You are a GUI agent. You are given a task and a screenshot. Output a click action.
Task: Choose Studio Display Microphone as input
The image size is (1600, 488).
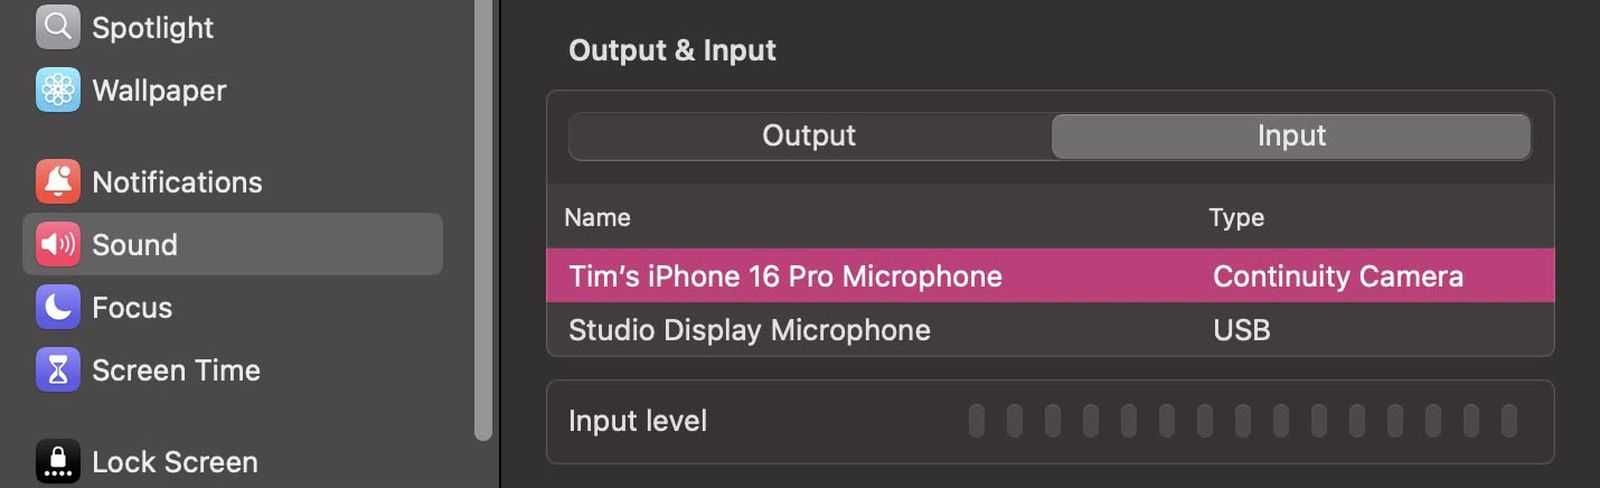pyautogui.click(x=749, y=330)
